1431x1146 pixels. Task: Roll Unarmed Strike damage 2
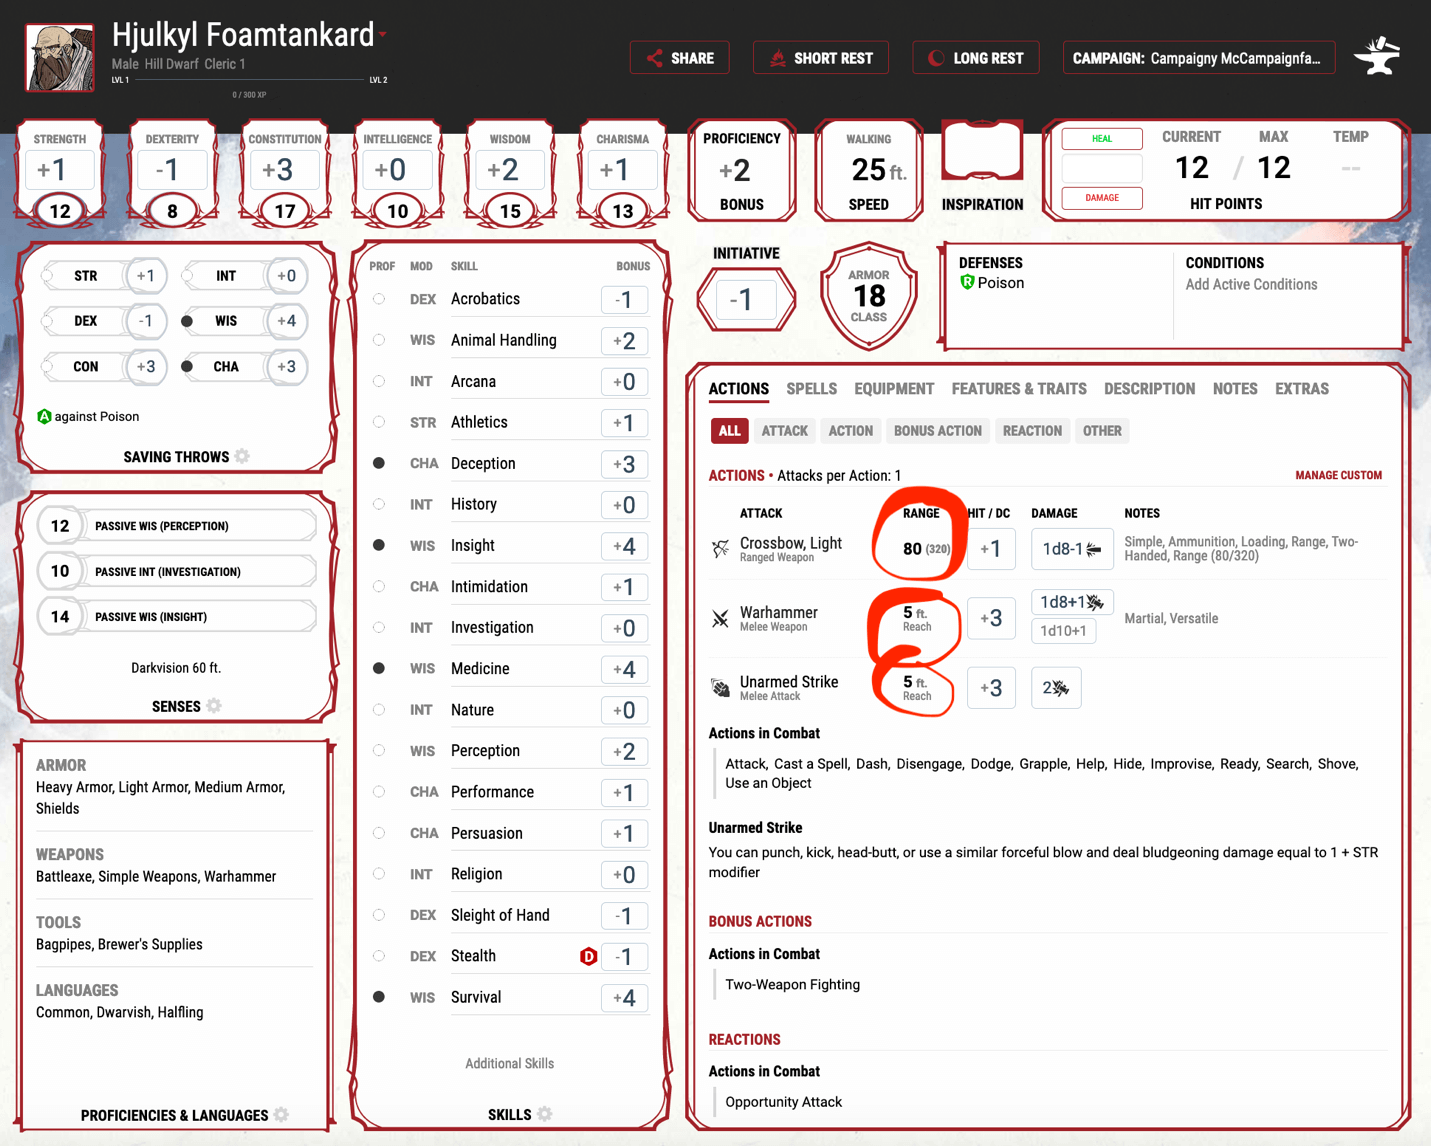click(x=1056, y=688)
